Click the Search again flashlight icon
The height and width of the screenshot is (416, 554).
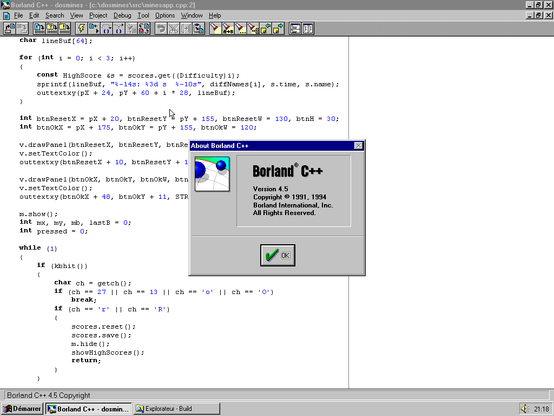[241, 28]
